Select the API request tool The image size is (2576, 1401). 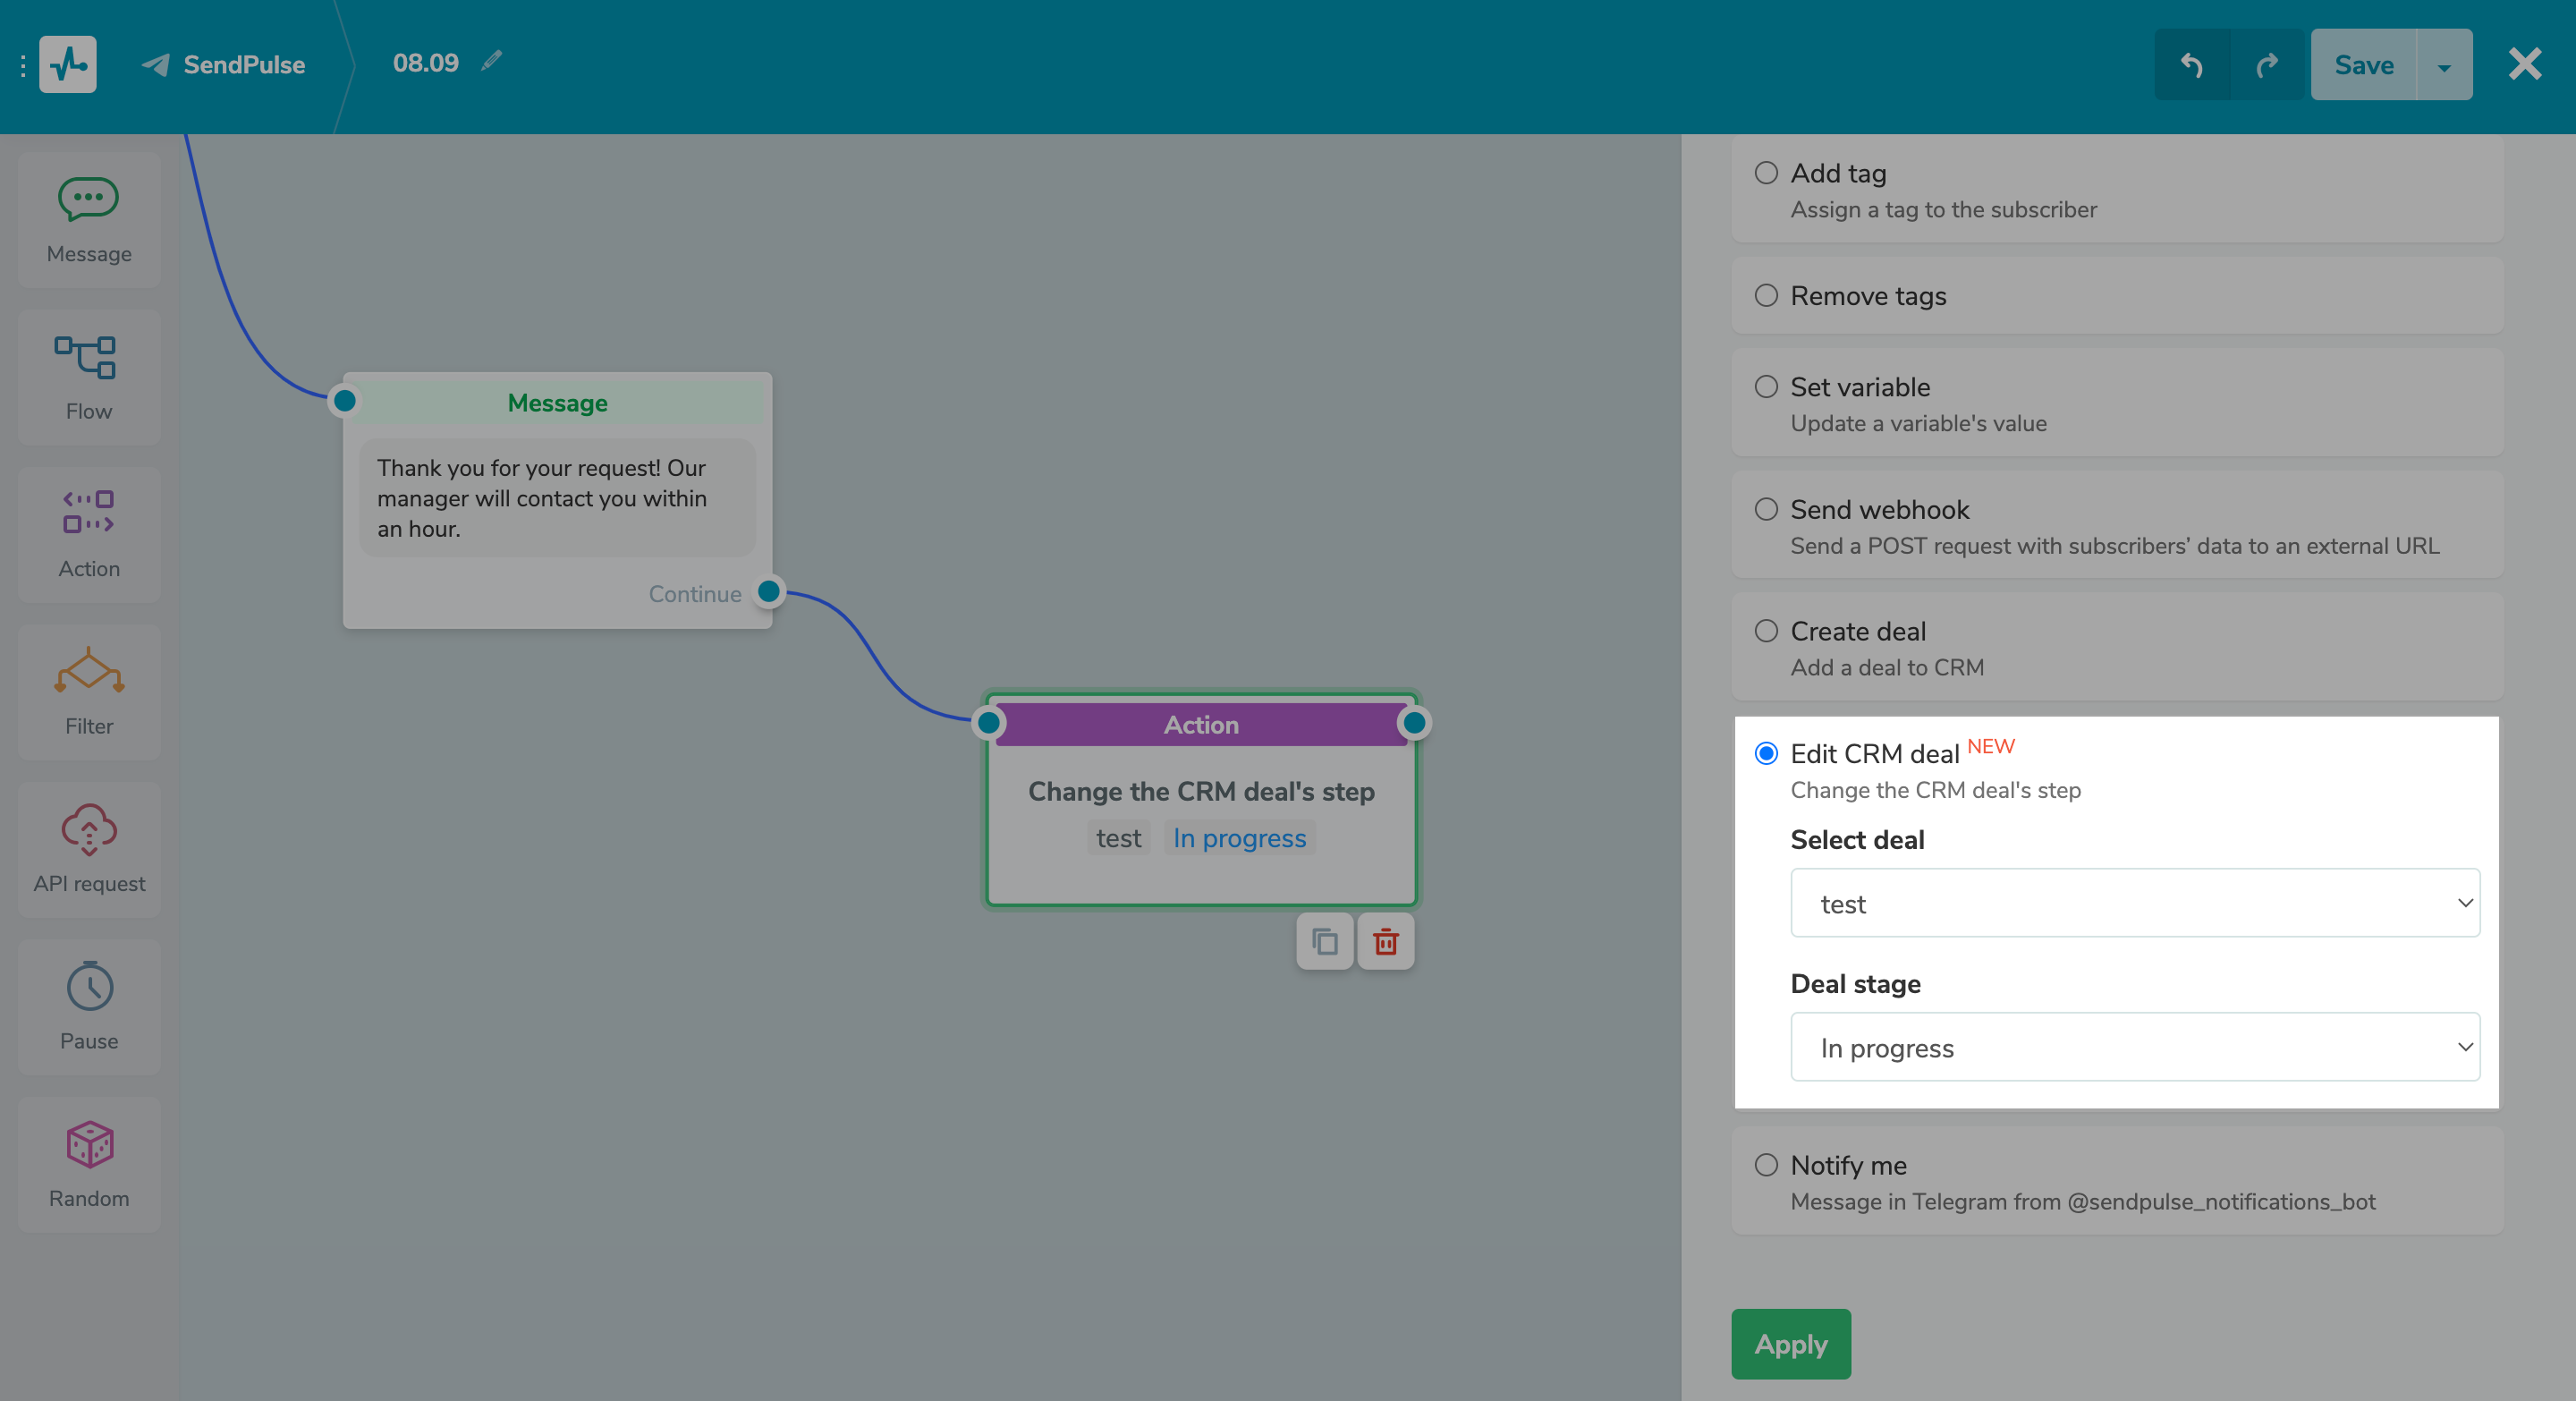point(88,848)
